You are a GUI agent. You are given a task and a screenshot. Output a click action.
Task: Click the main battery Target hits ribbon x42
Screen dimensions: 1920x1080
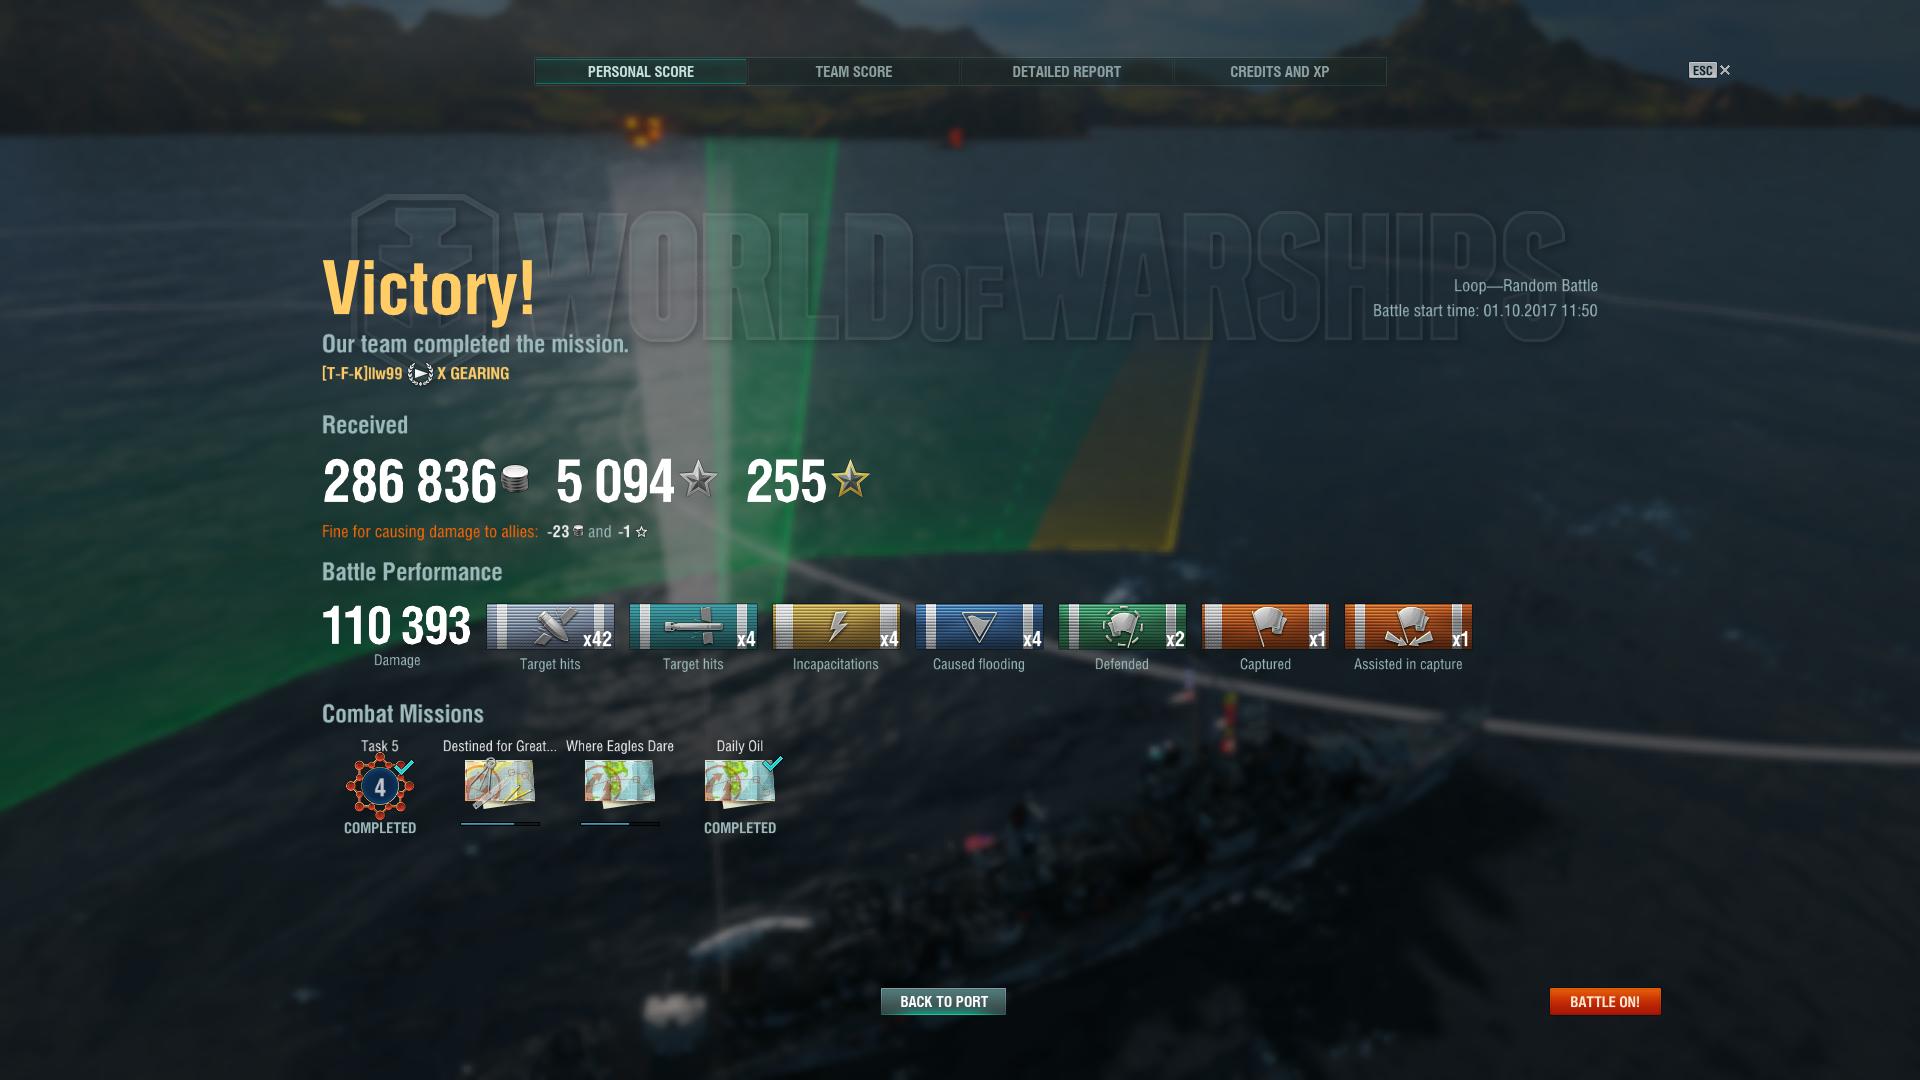[550, 627]
